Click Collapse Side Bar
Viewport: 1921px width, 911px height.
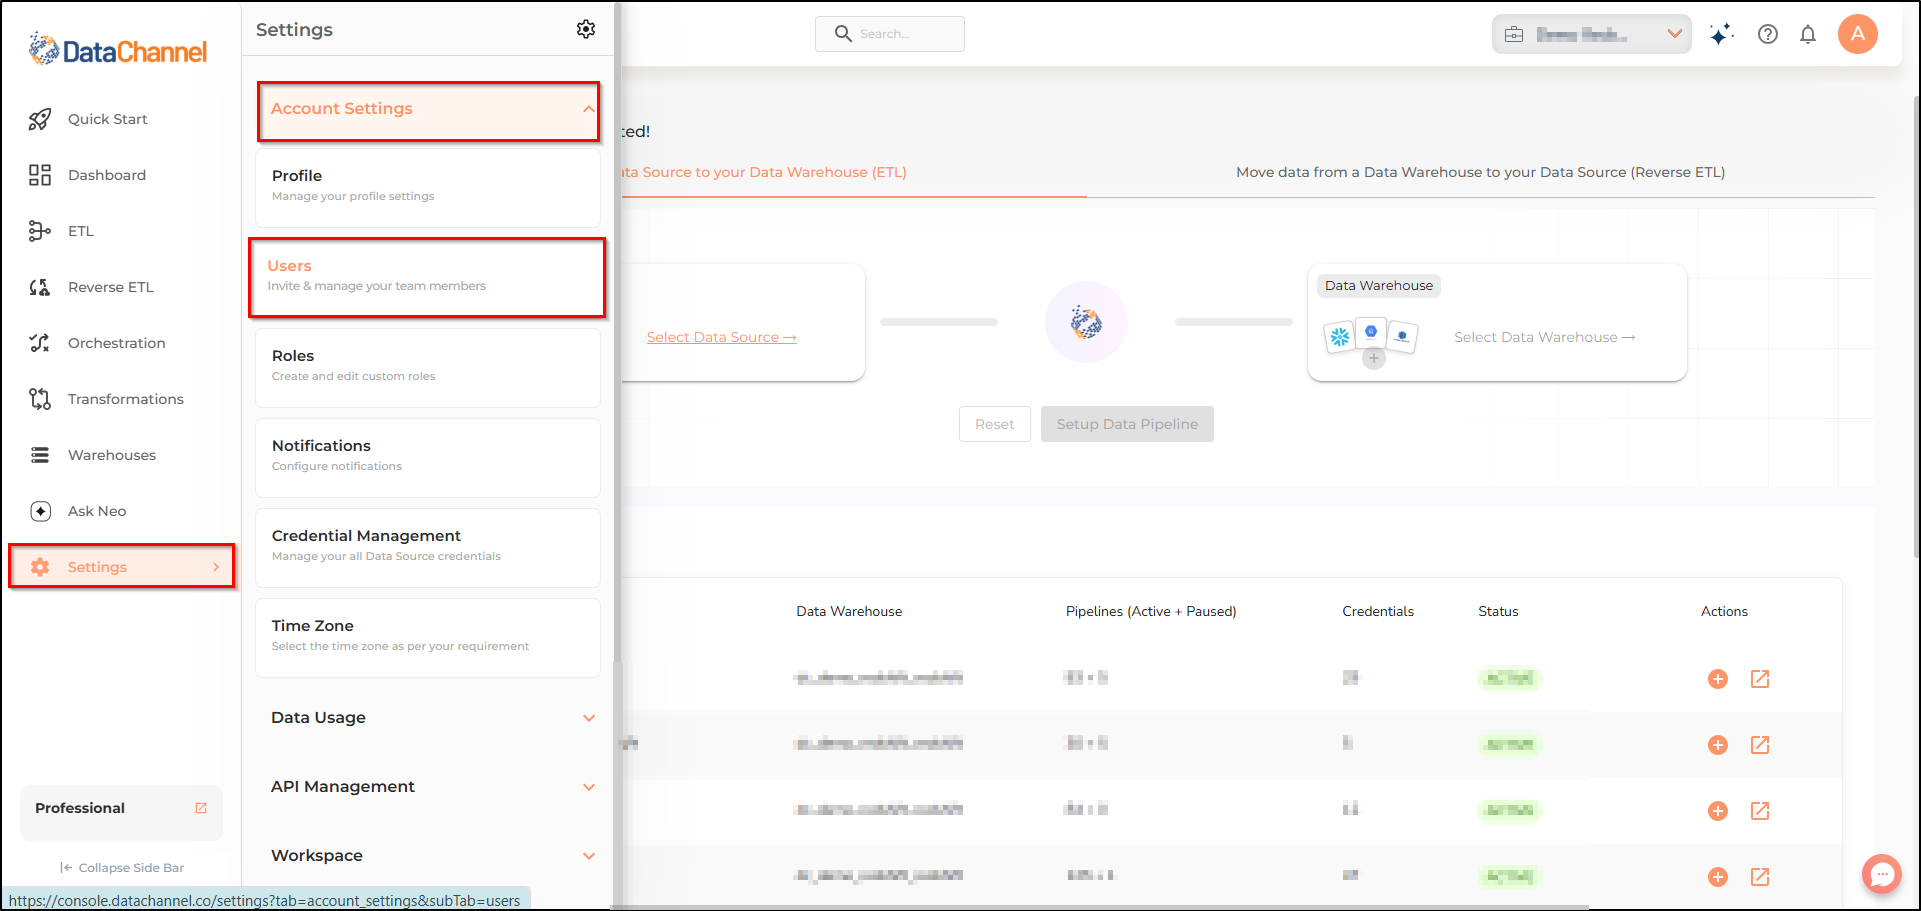point(122,868)
